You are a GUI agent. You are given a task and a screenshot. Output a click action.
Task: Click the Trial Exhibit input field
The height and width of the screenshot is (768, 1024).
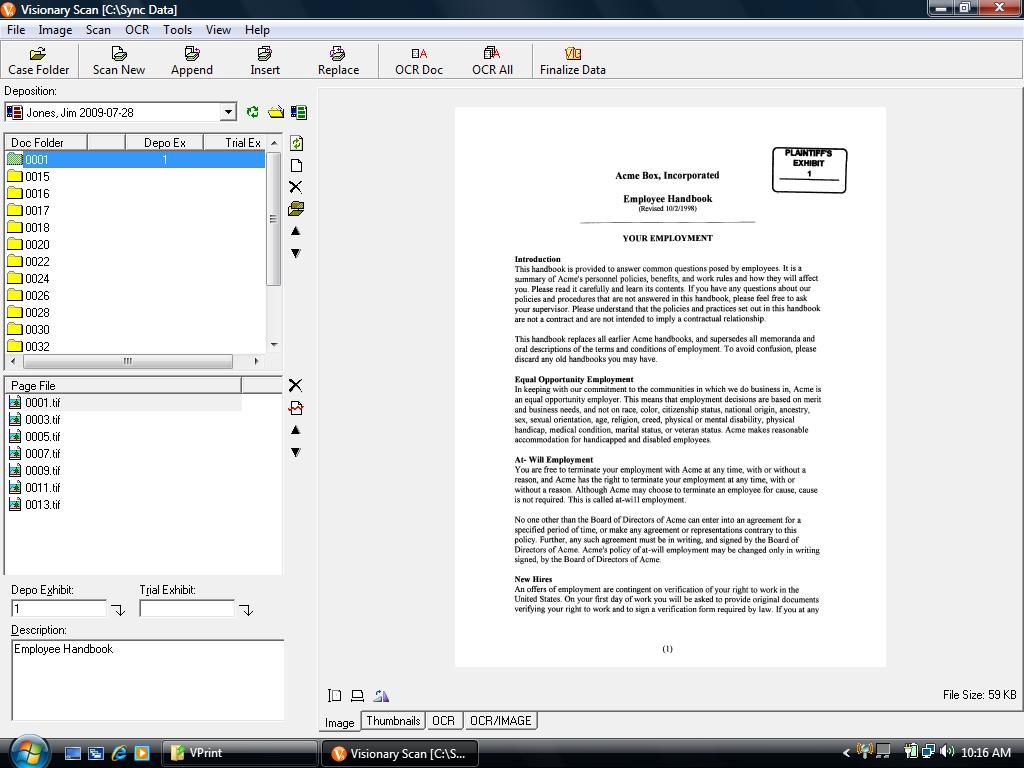click(x=187, y=609)
